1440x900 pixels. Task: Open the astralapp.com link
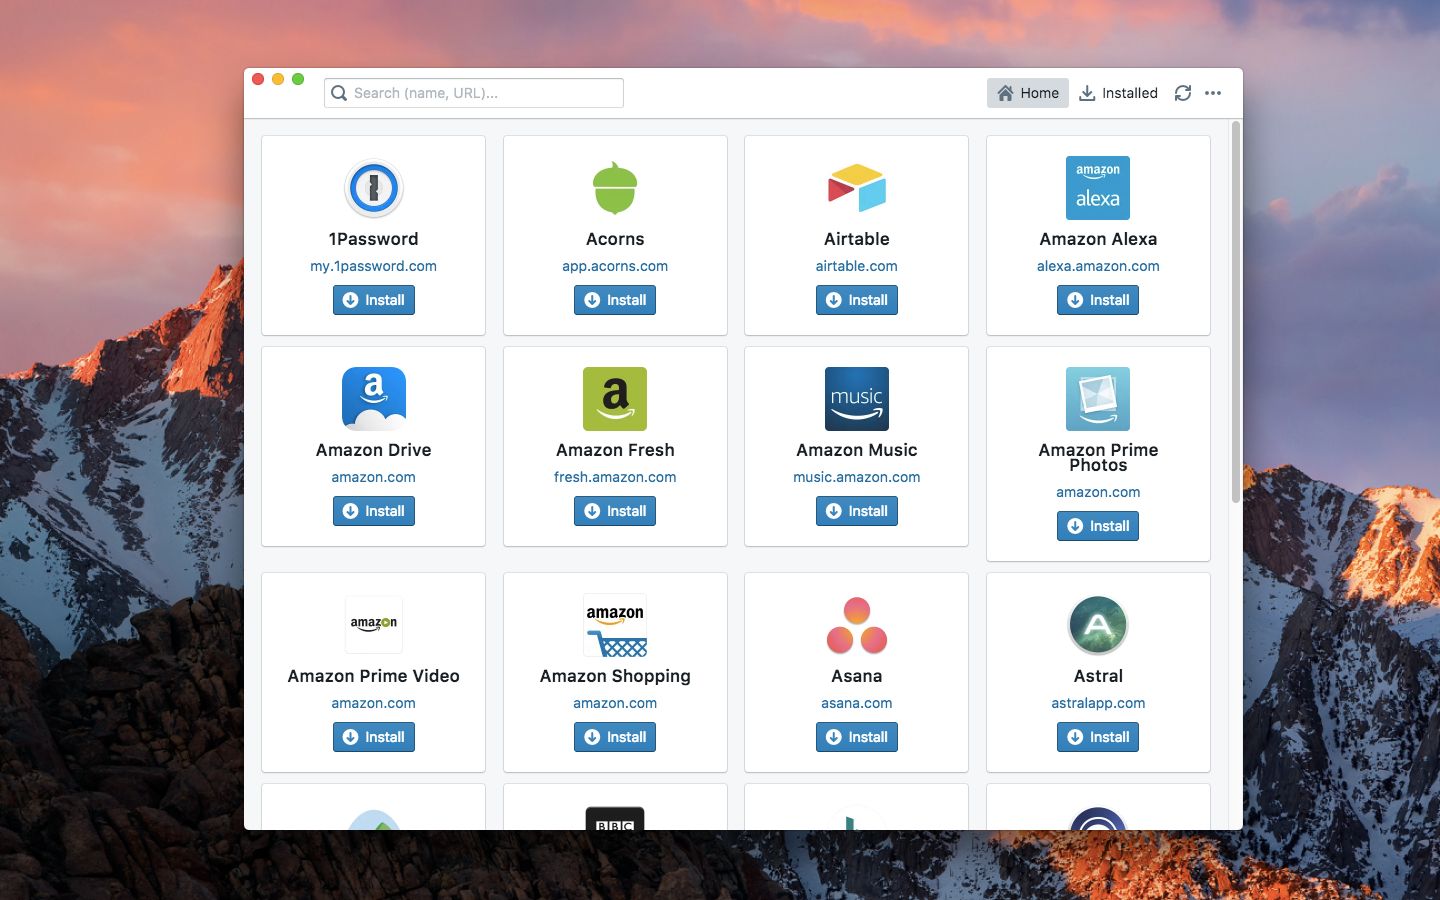pyautogui.click(x=1098, y=703)
